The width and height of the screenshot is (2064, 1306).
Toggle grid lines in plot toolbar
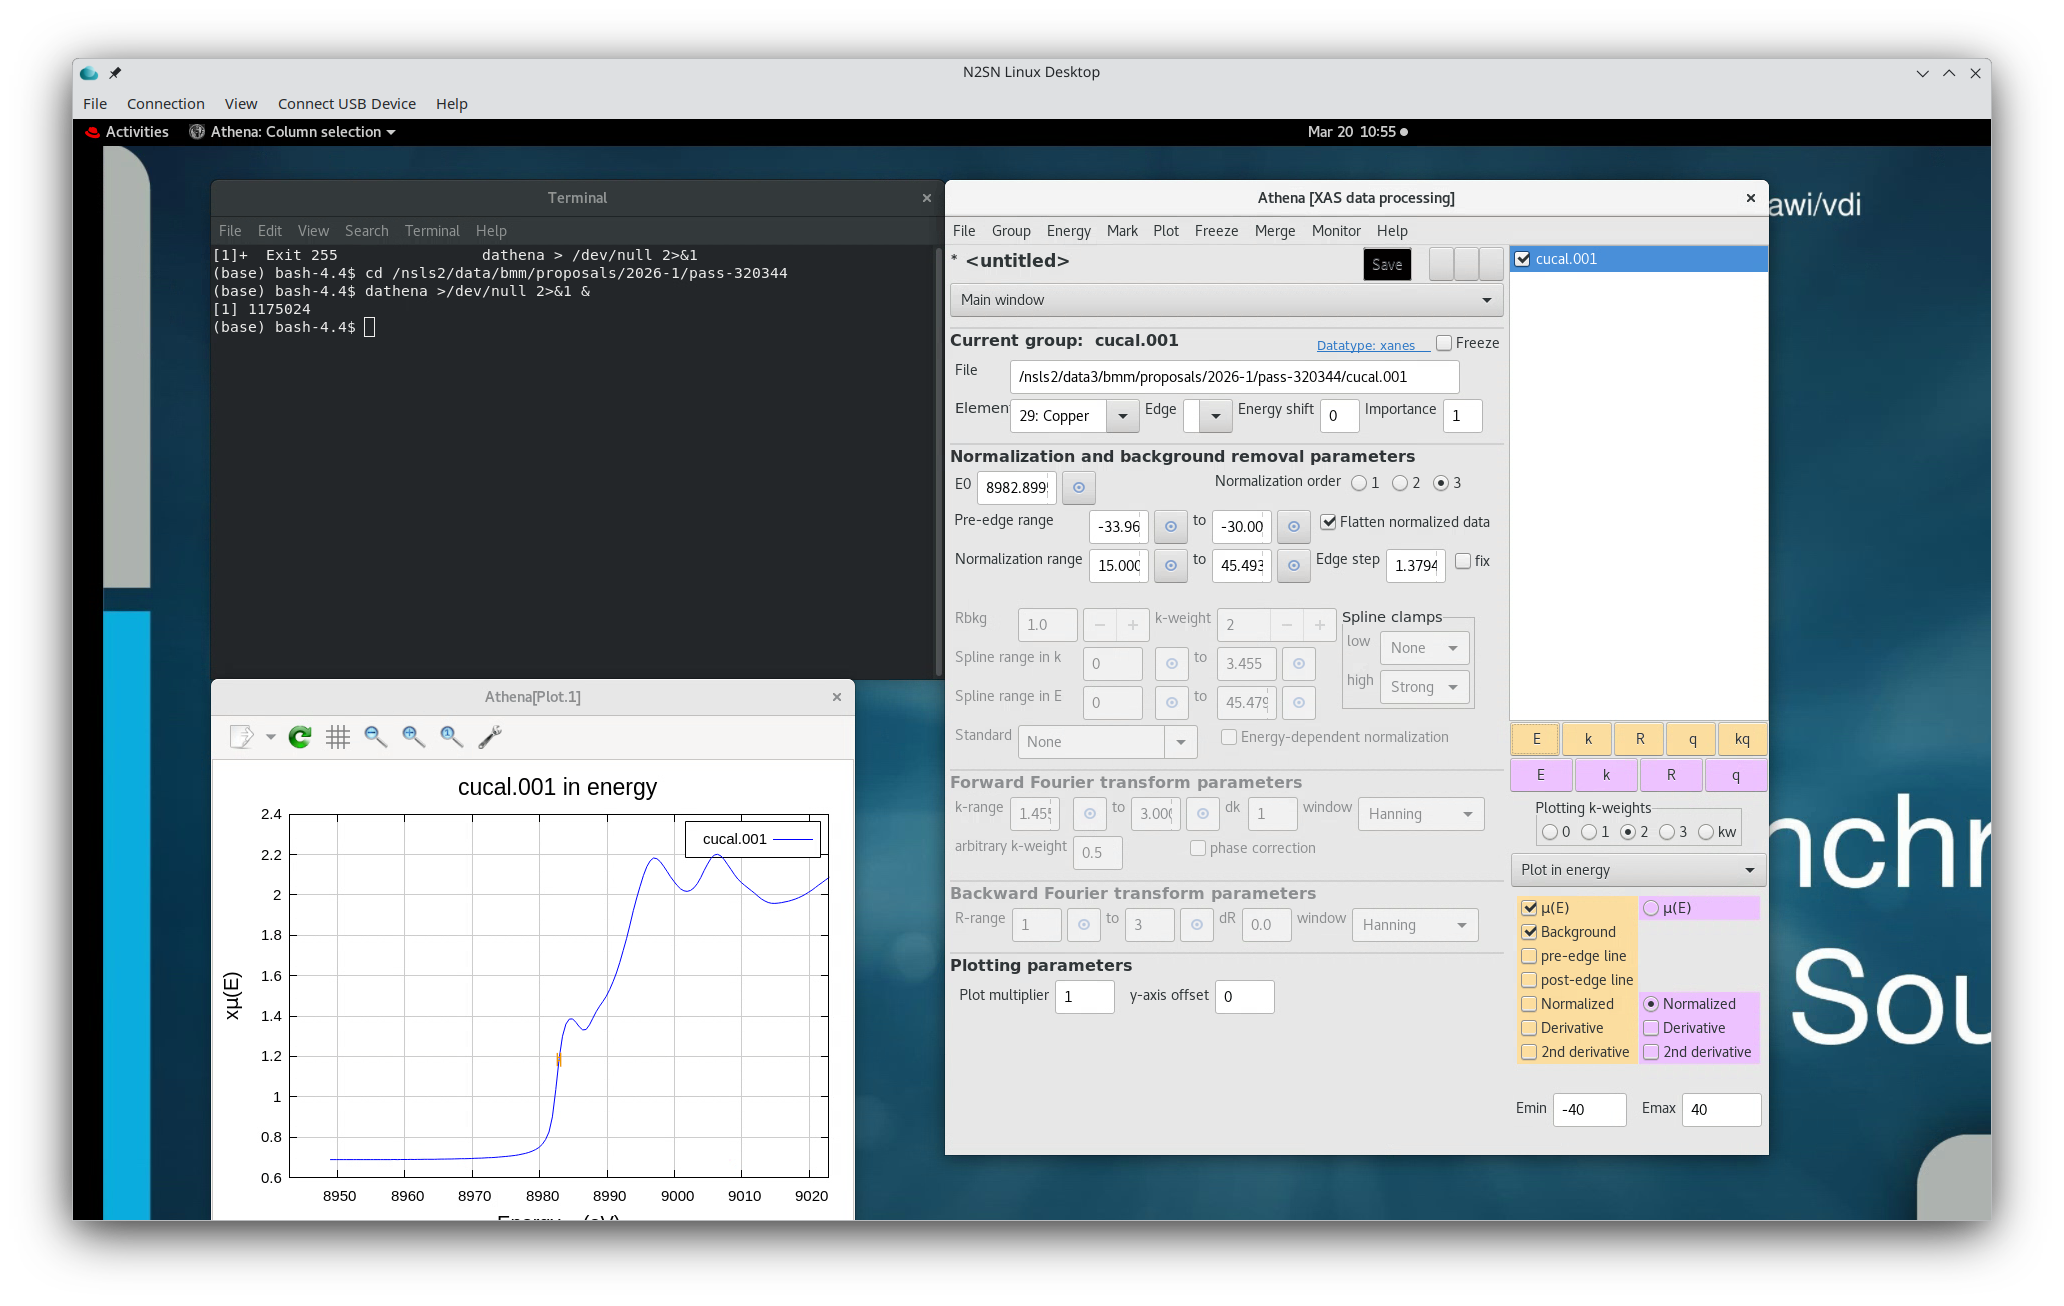[x=338, y=738]
